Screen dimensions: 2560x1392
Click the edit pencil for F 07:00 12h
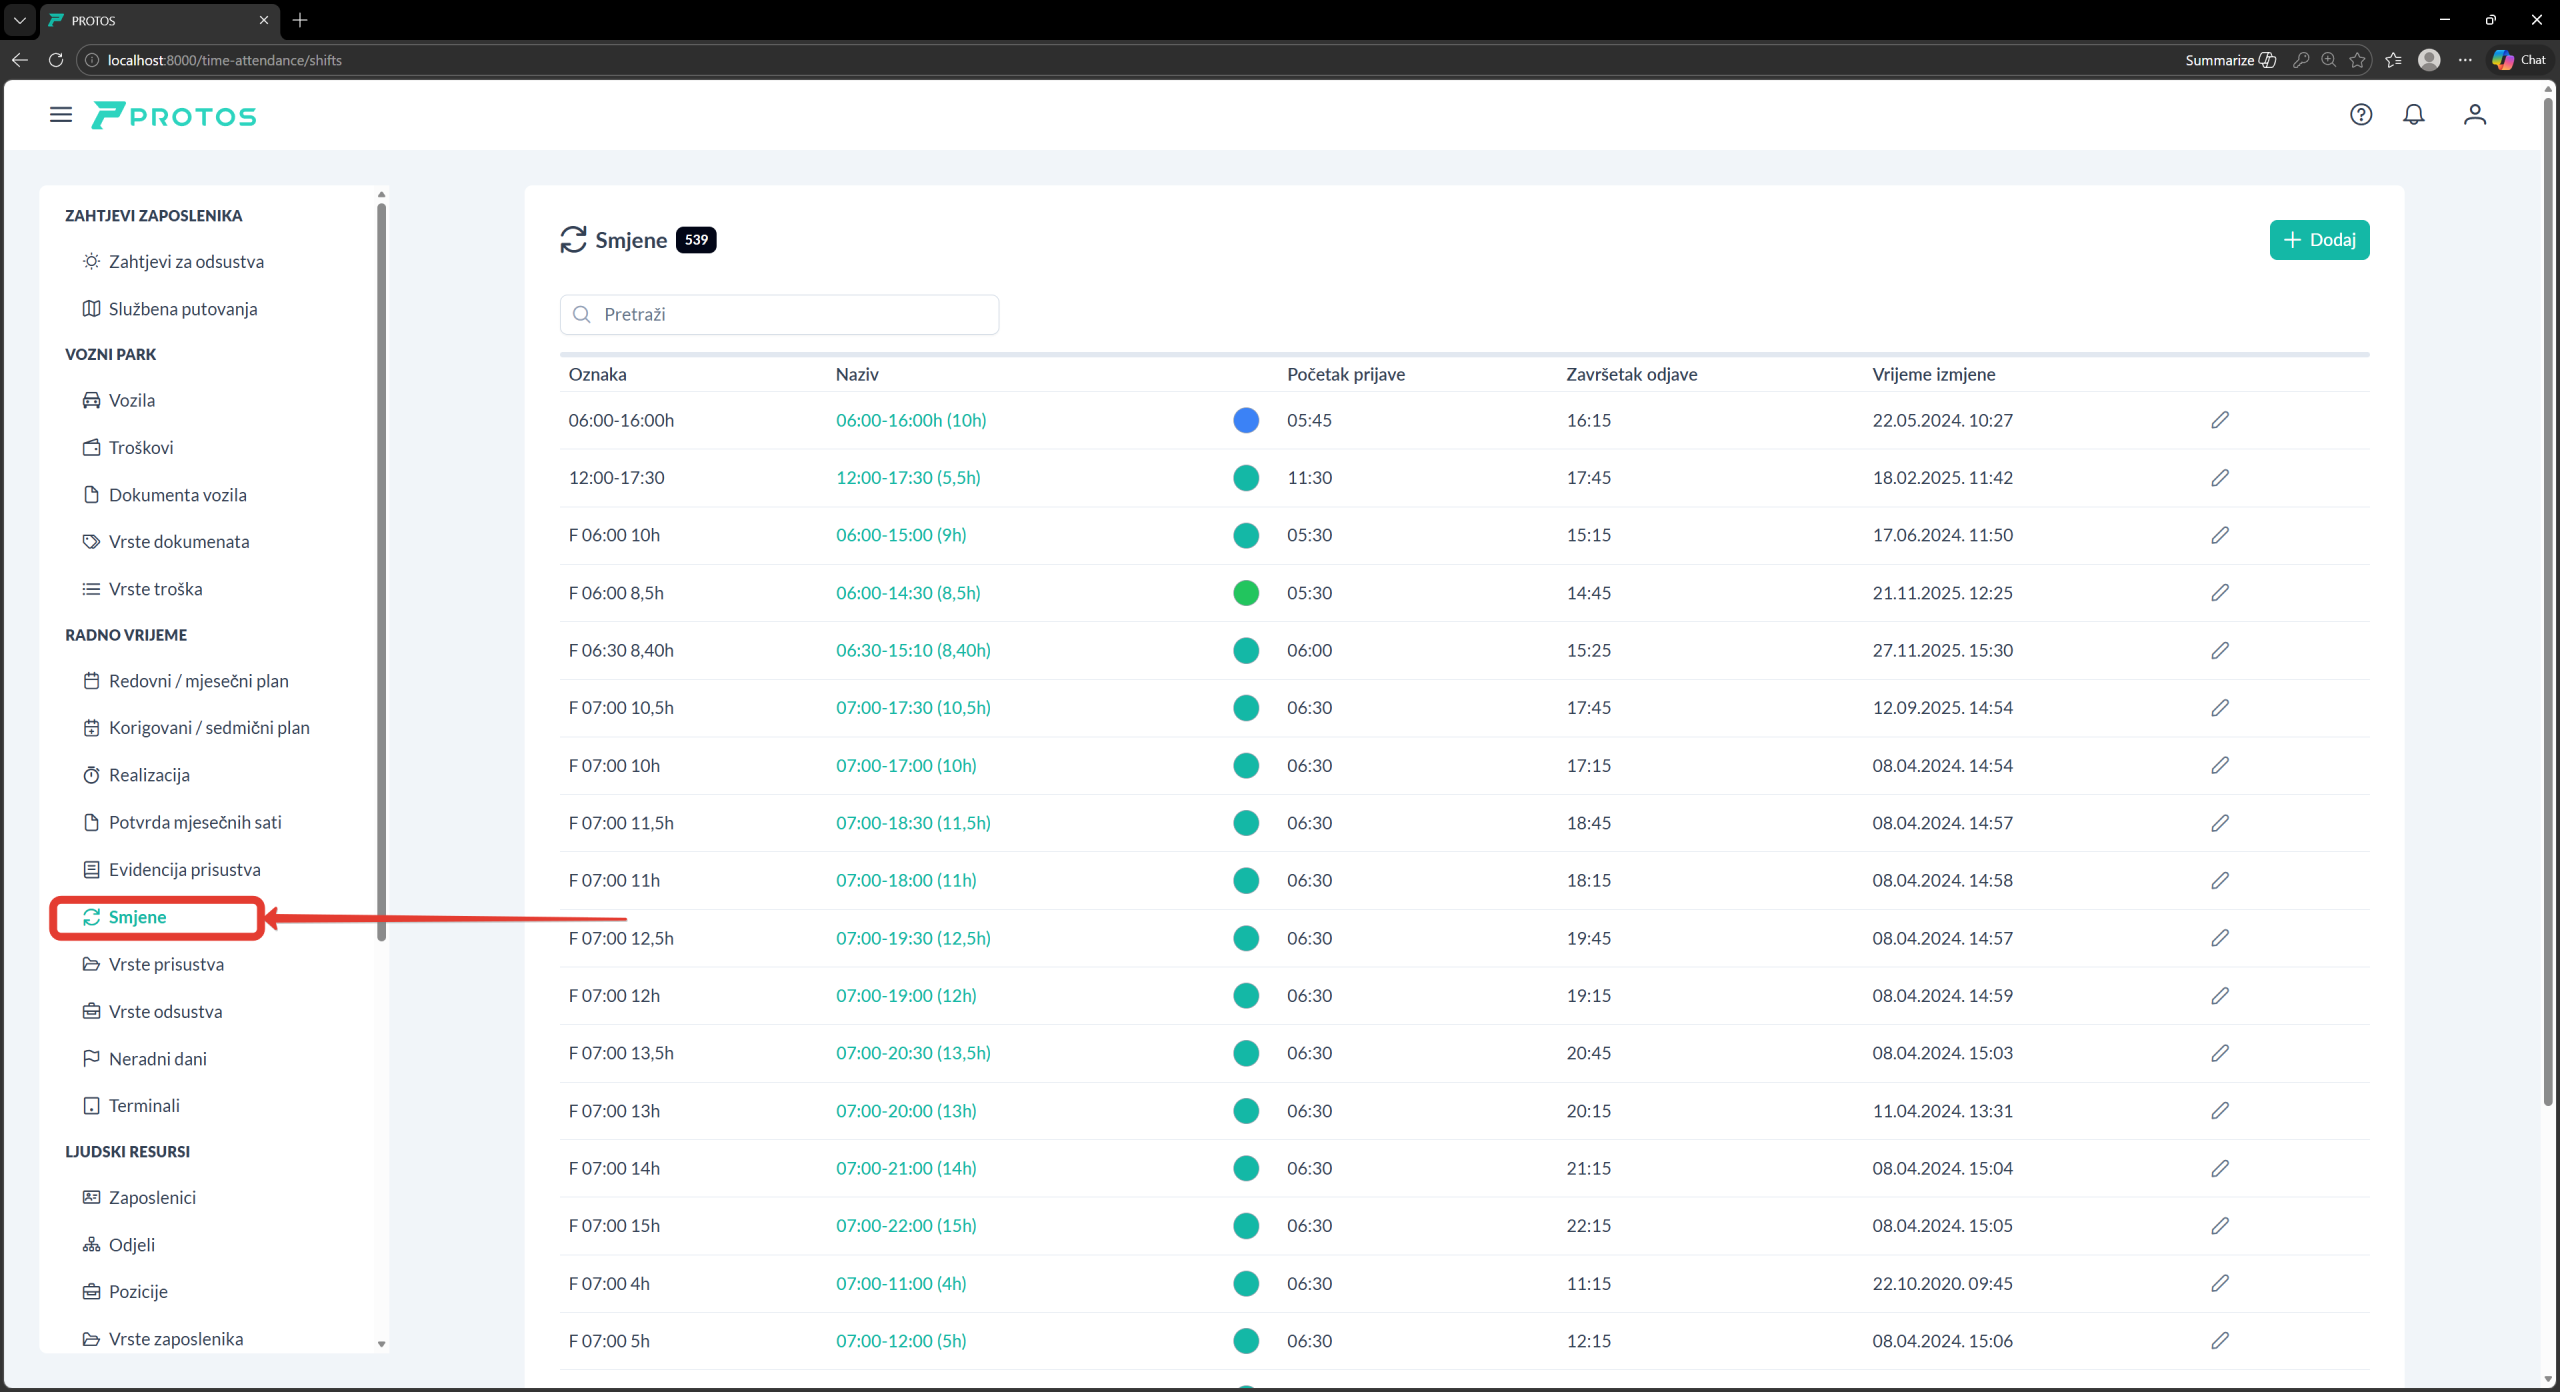(2219, 996)
